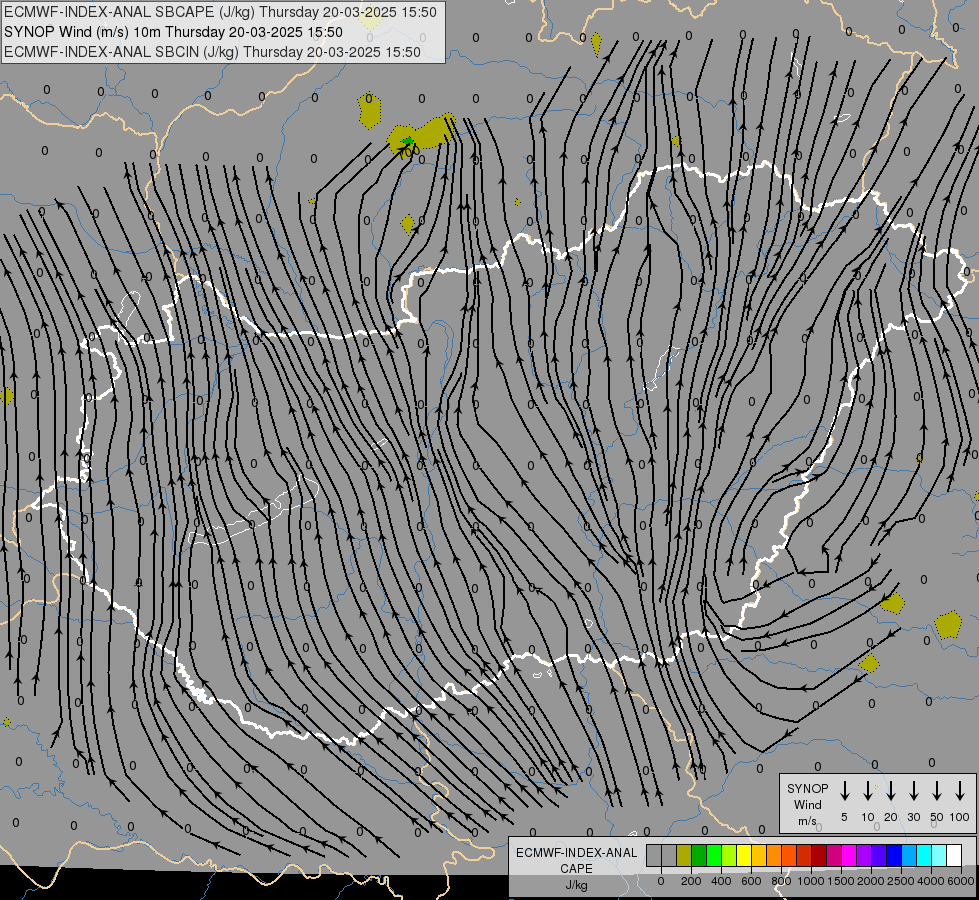The image size is (979, 900).
Task: Click the '5' speed label in wind legend
Action: coord(844,817)
